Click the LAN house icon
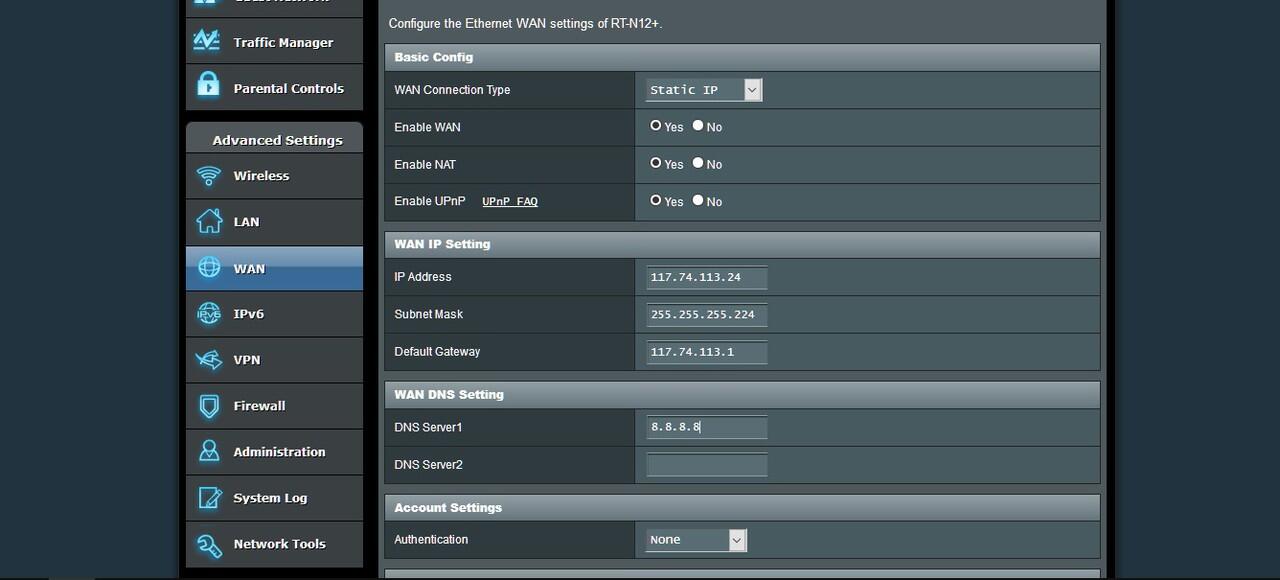This screenshot has height=580, width=1280. pyautogui.click(x=209, y=221)
